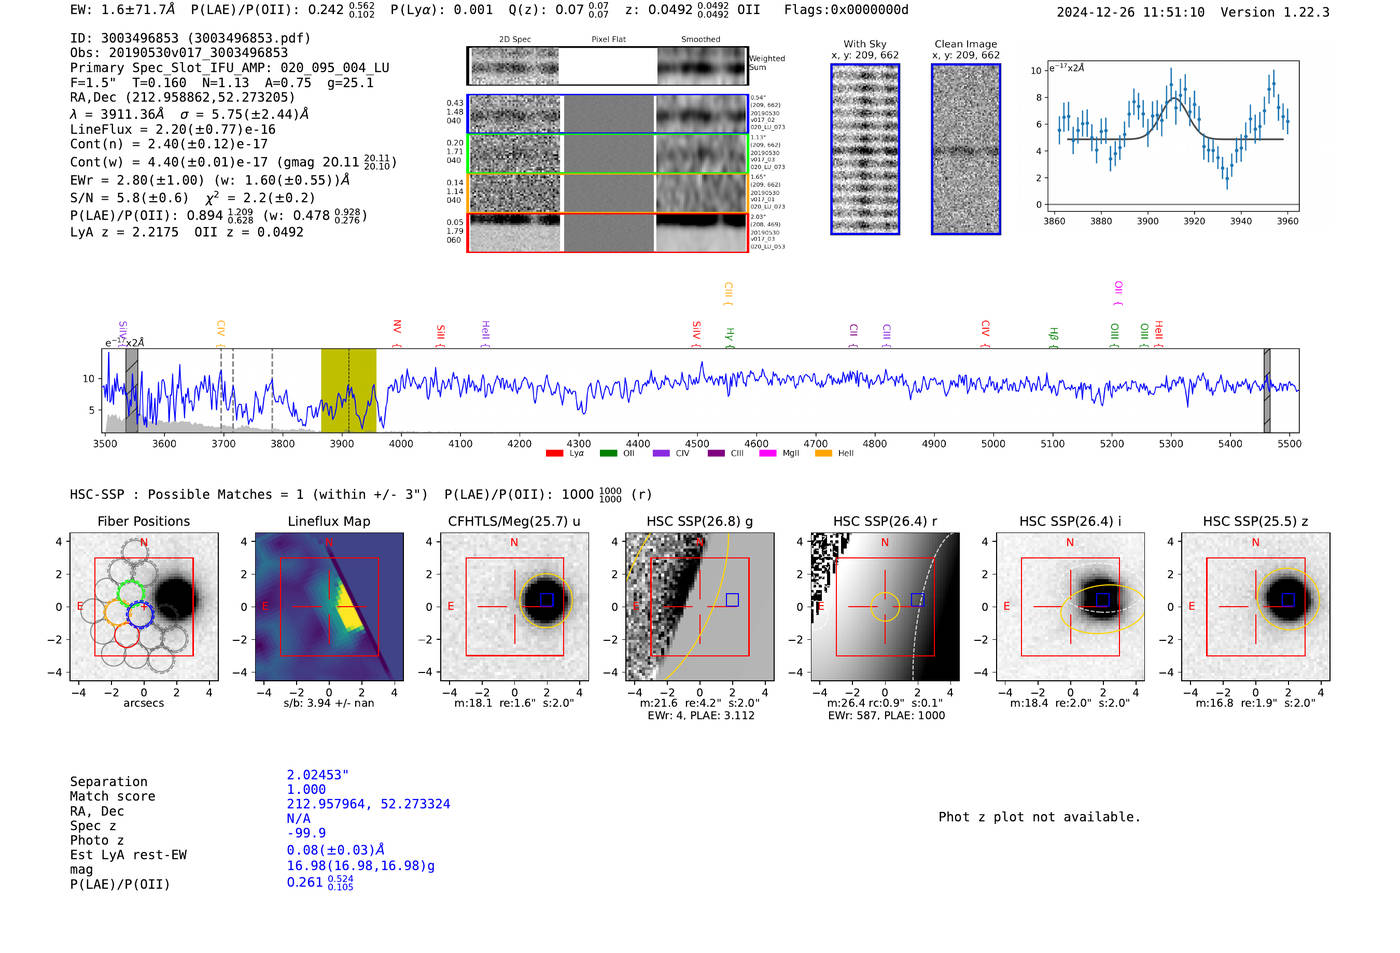Click the Clean Image cutout
Viewport: 1400px width, 953px height.
[966, 149]
